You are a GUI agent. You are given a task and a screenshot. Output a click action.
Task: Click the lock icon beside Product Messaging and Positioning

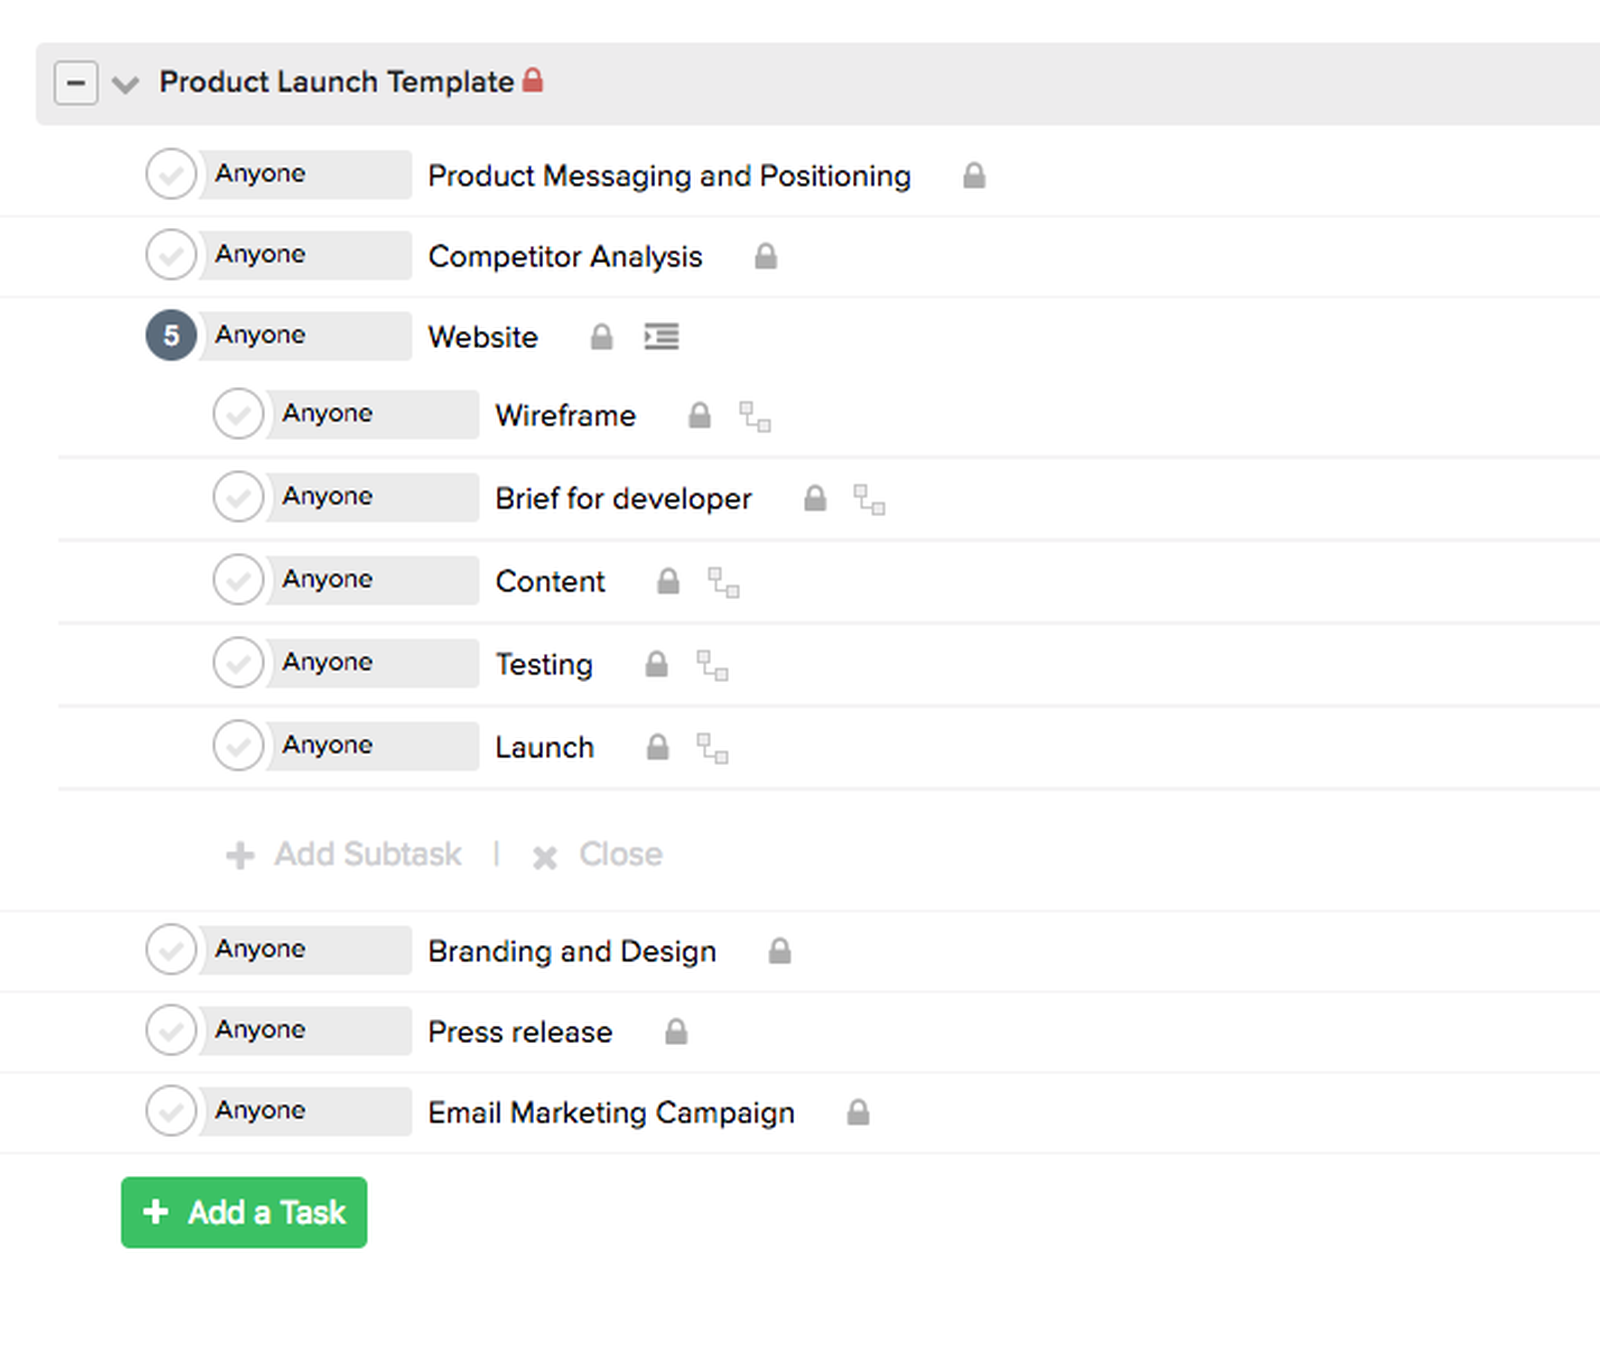coord(974,175)
